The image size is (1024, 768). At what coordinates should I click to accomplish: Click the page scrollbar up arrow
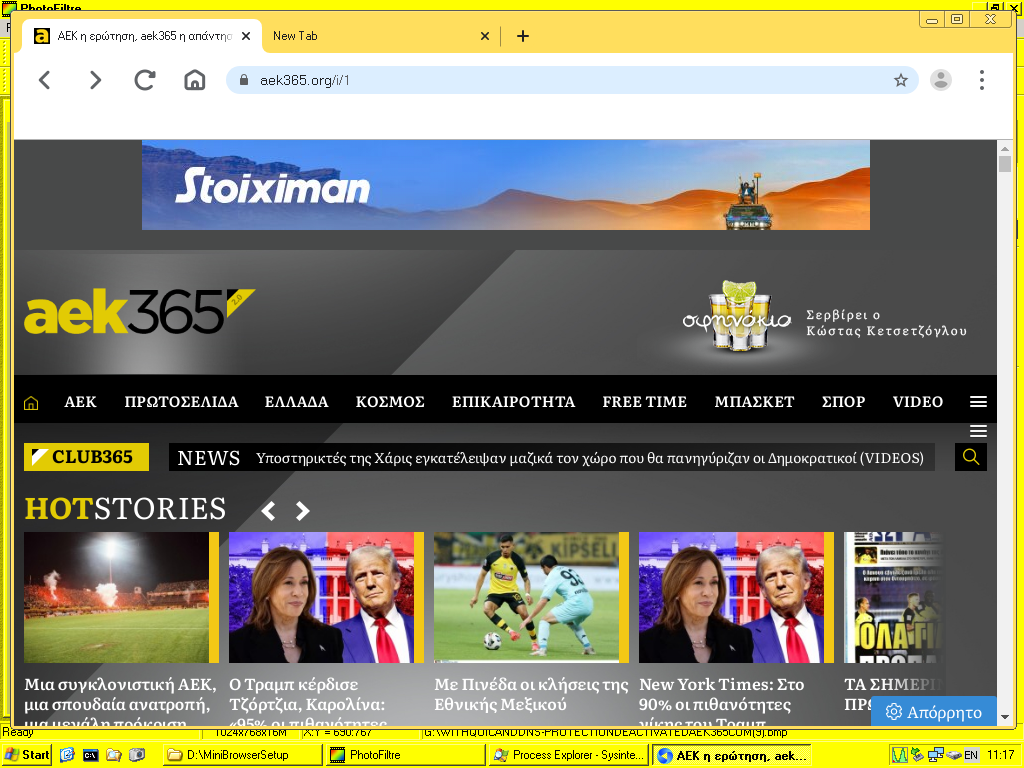pos(1005,148)
